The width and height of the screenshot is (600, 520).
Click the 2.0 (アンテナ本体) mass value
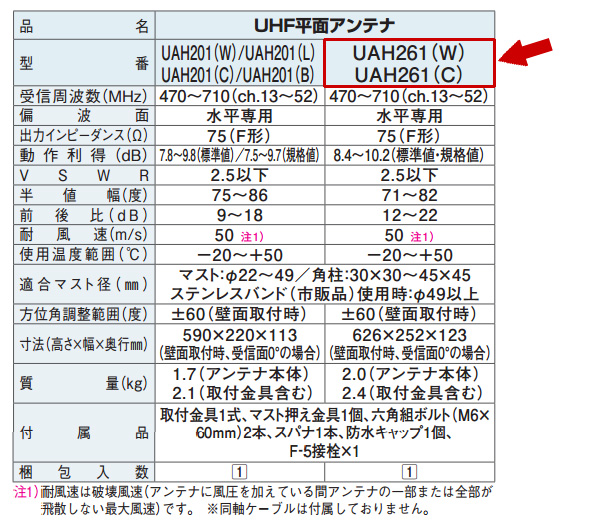point(410,372)
